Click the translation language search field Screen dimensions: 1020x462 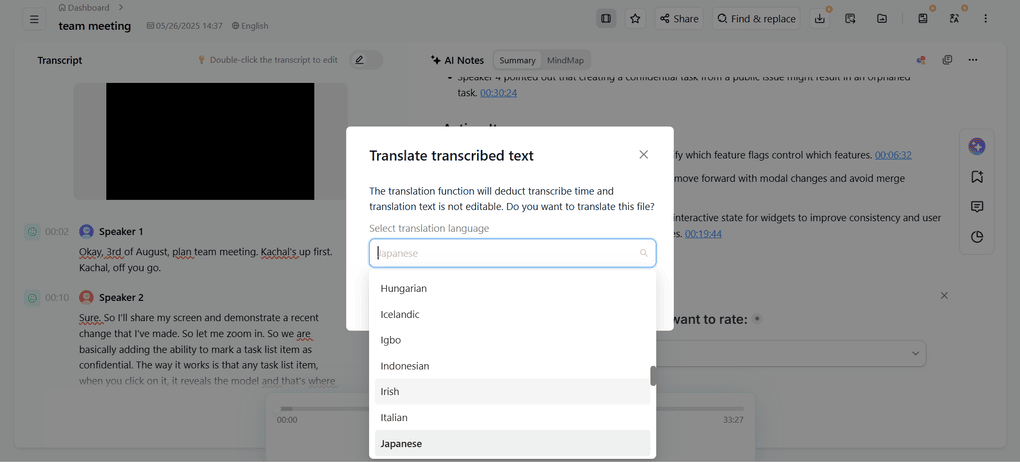coord(513,253)
